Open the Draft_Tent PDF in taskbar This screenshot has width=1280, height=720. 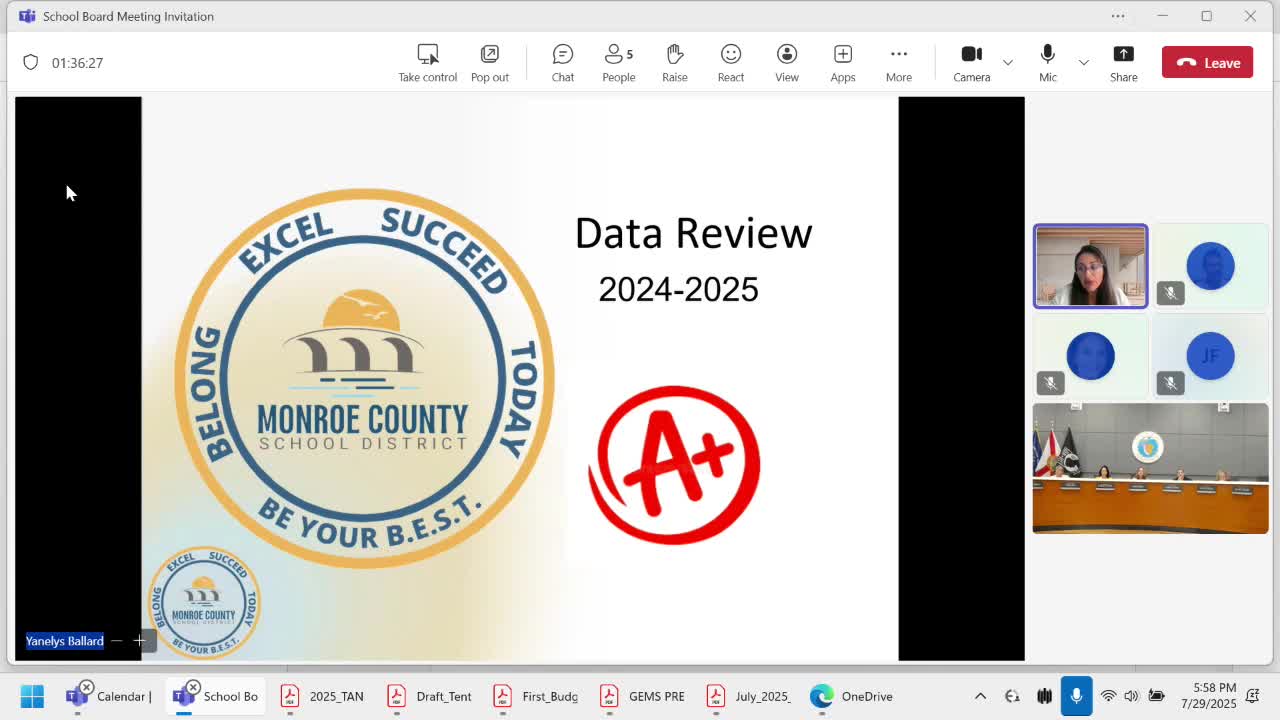point(429,696)
